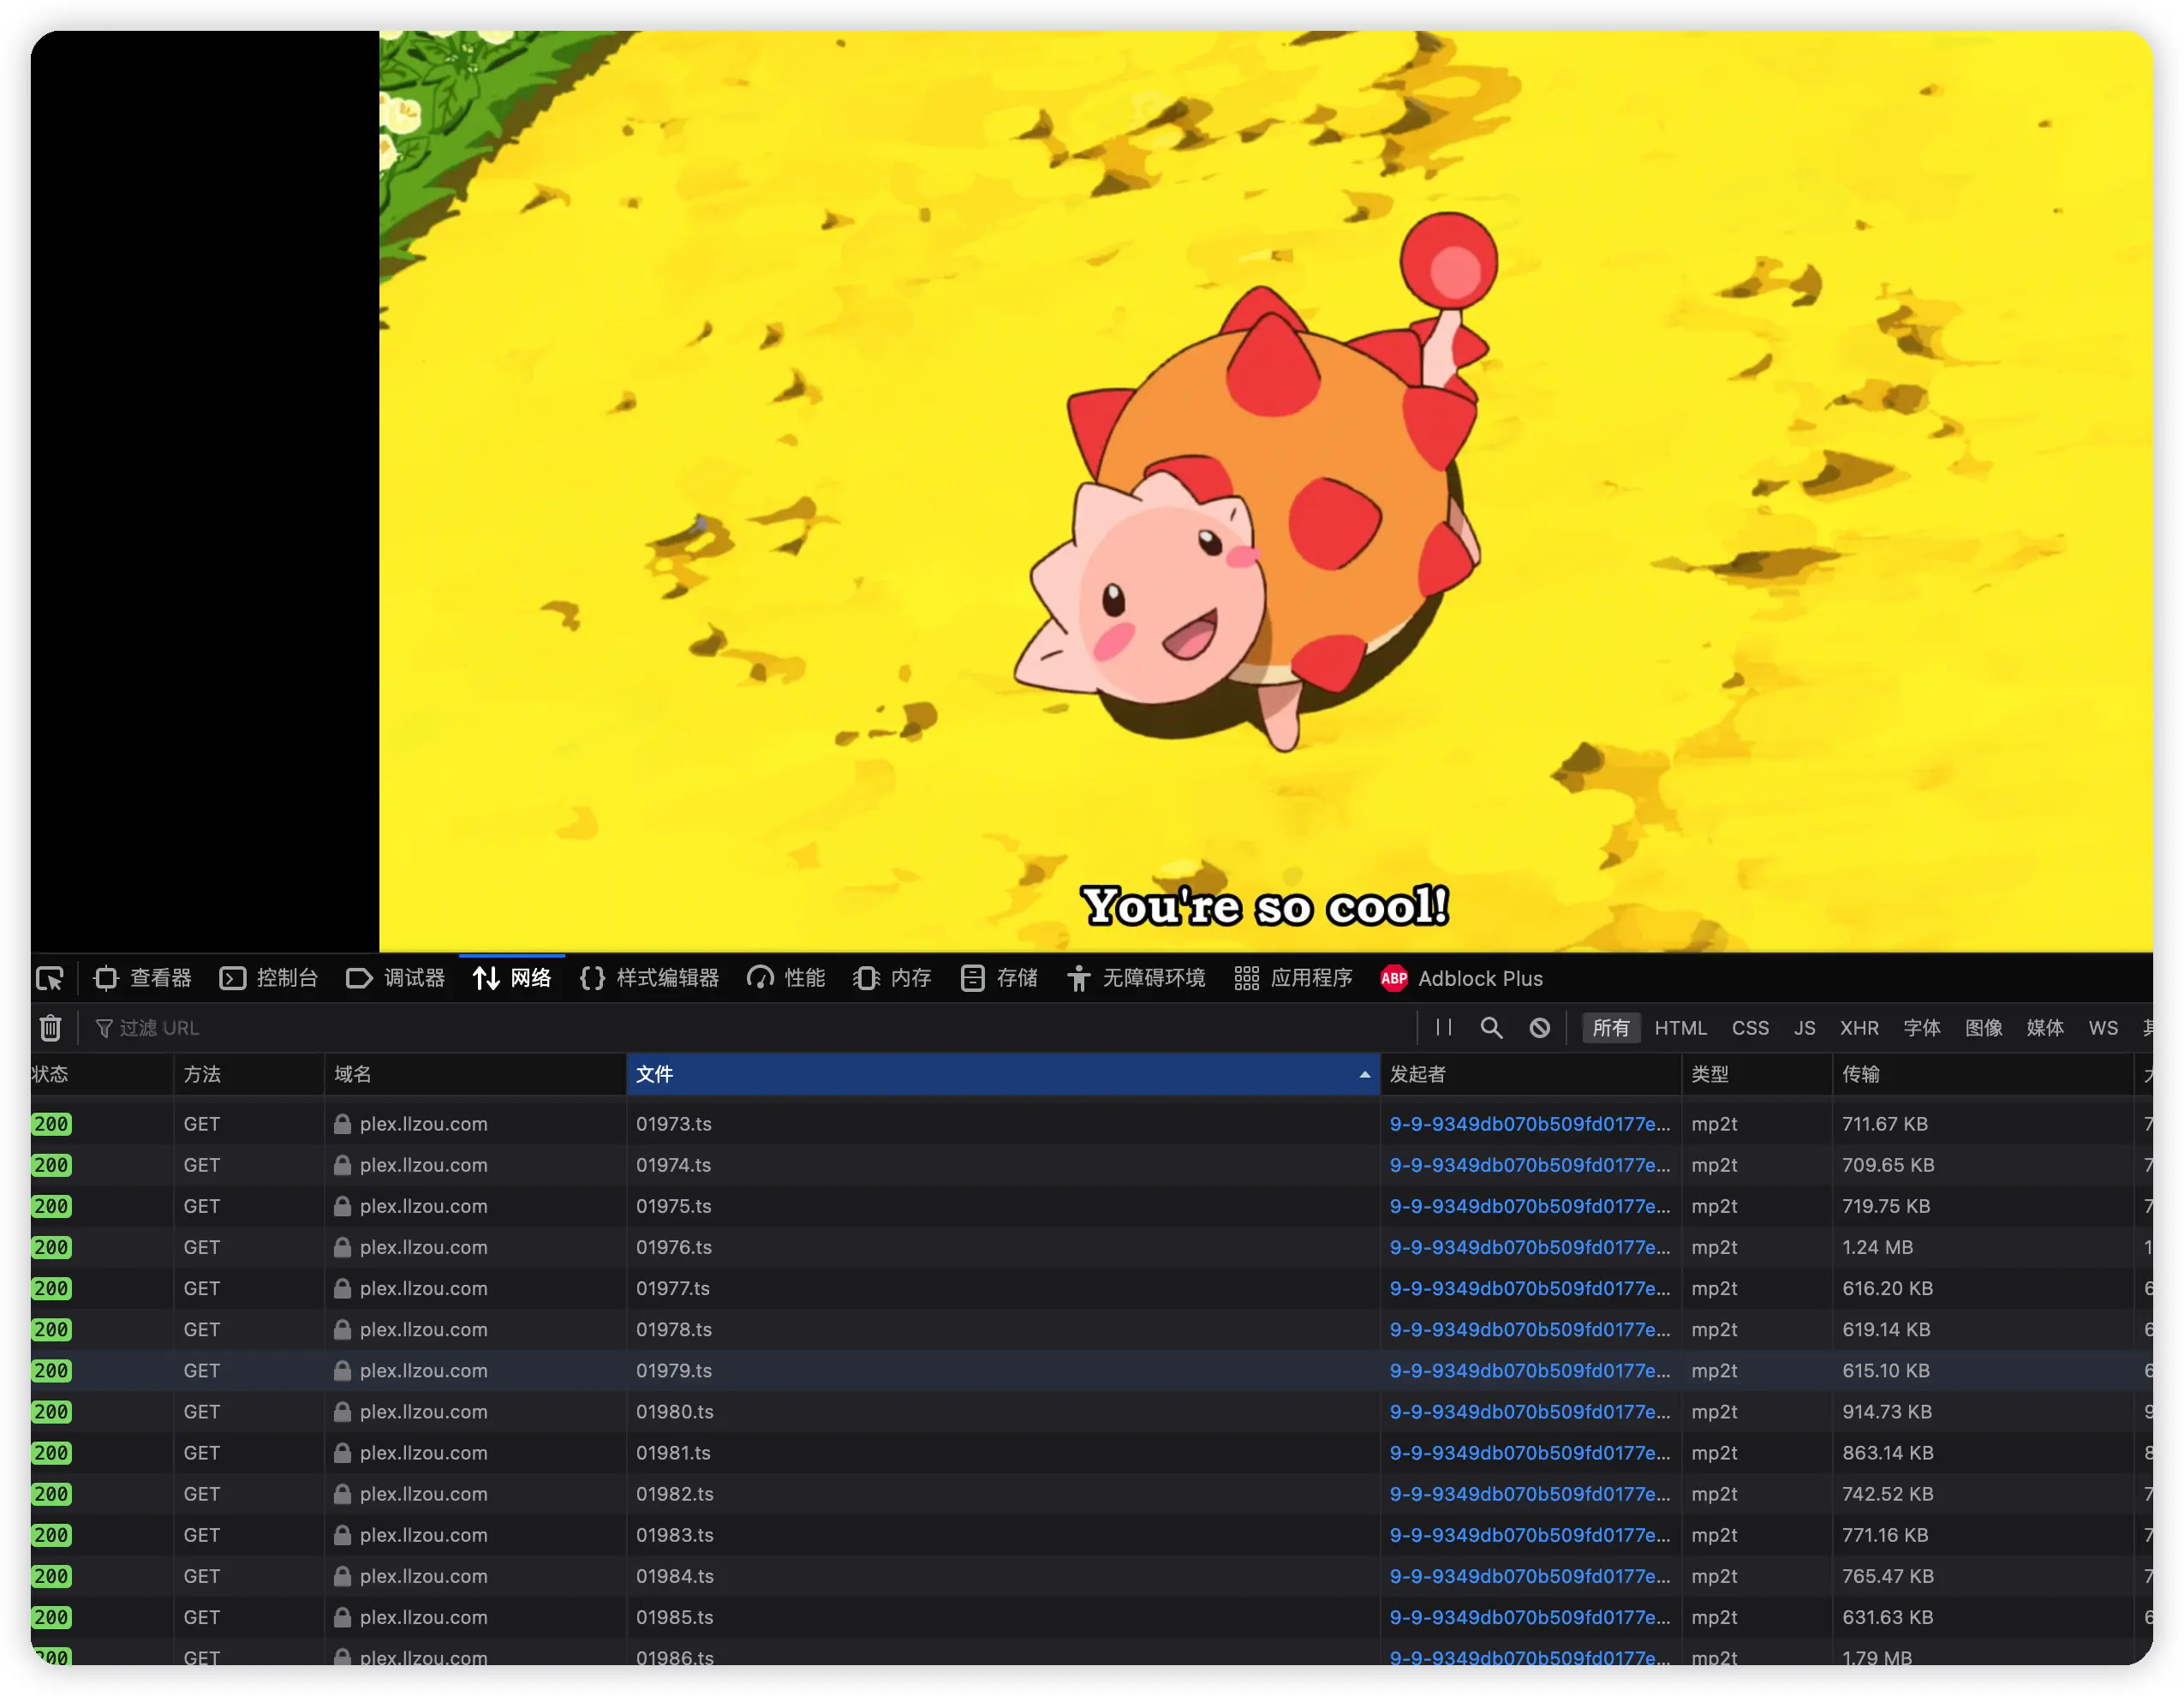Select the highlighted 01979.ts row
Image resolution: width=2184 pixels, height=1696 pixels.
click(1092, 1370)
